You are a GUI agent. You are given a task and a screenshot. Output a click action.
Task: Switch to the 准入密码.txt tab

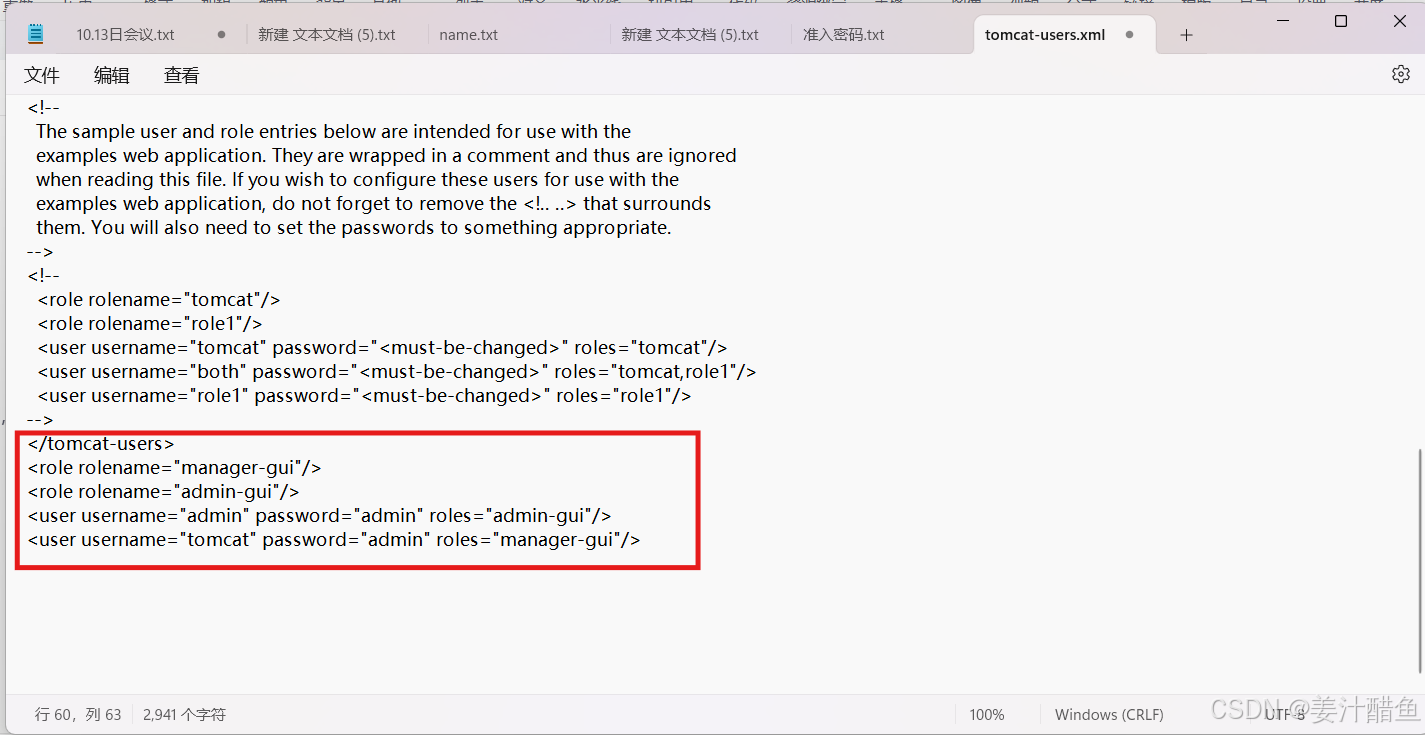(x=844, y=34)
